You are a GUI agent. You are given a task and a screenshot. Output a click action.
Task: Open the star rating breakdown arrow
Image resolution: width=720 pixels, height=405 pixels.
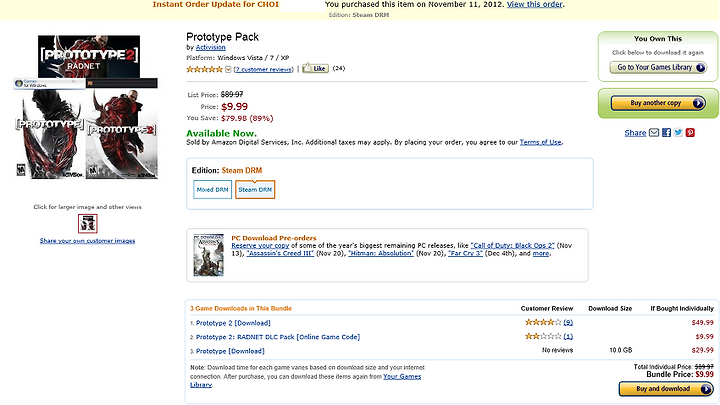[228, 69]
